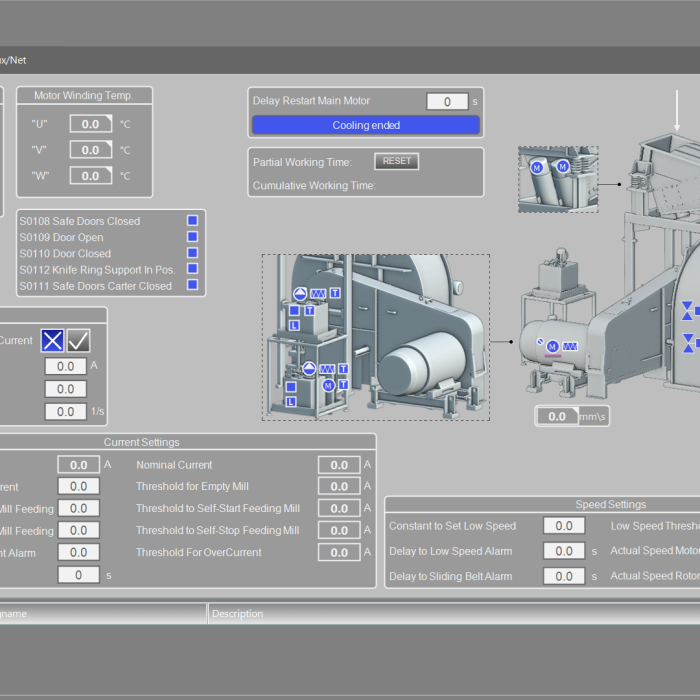Select the upper valve icon at the right edge
700x700 pixels.
(688, 311)
